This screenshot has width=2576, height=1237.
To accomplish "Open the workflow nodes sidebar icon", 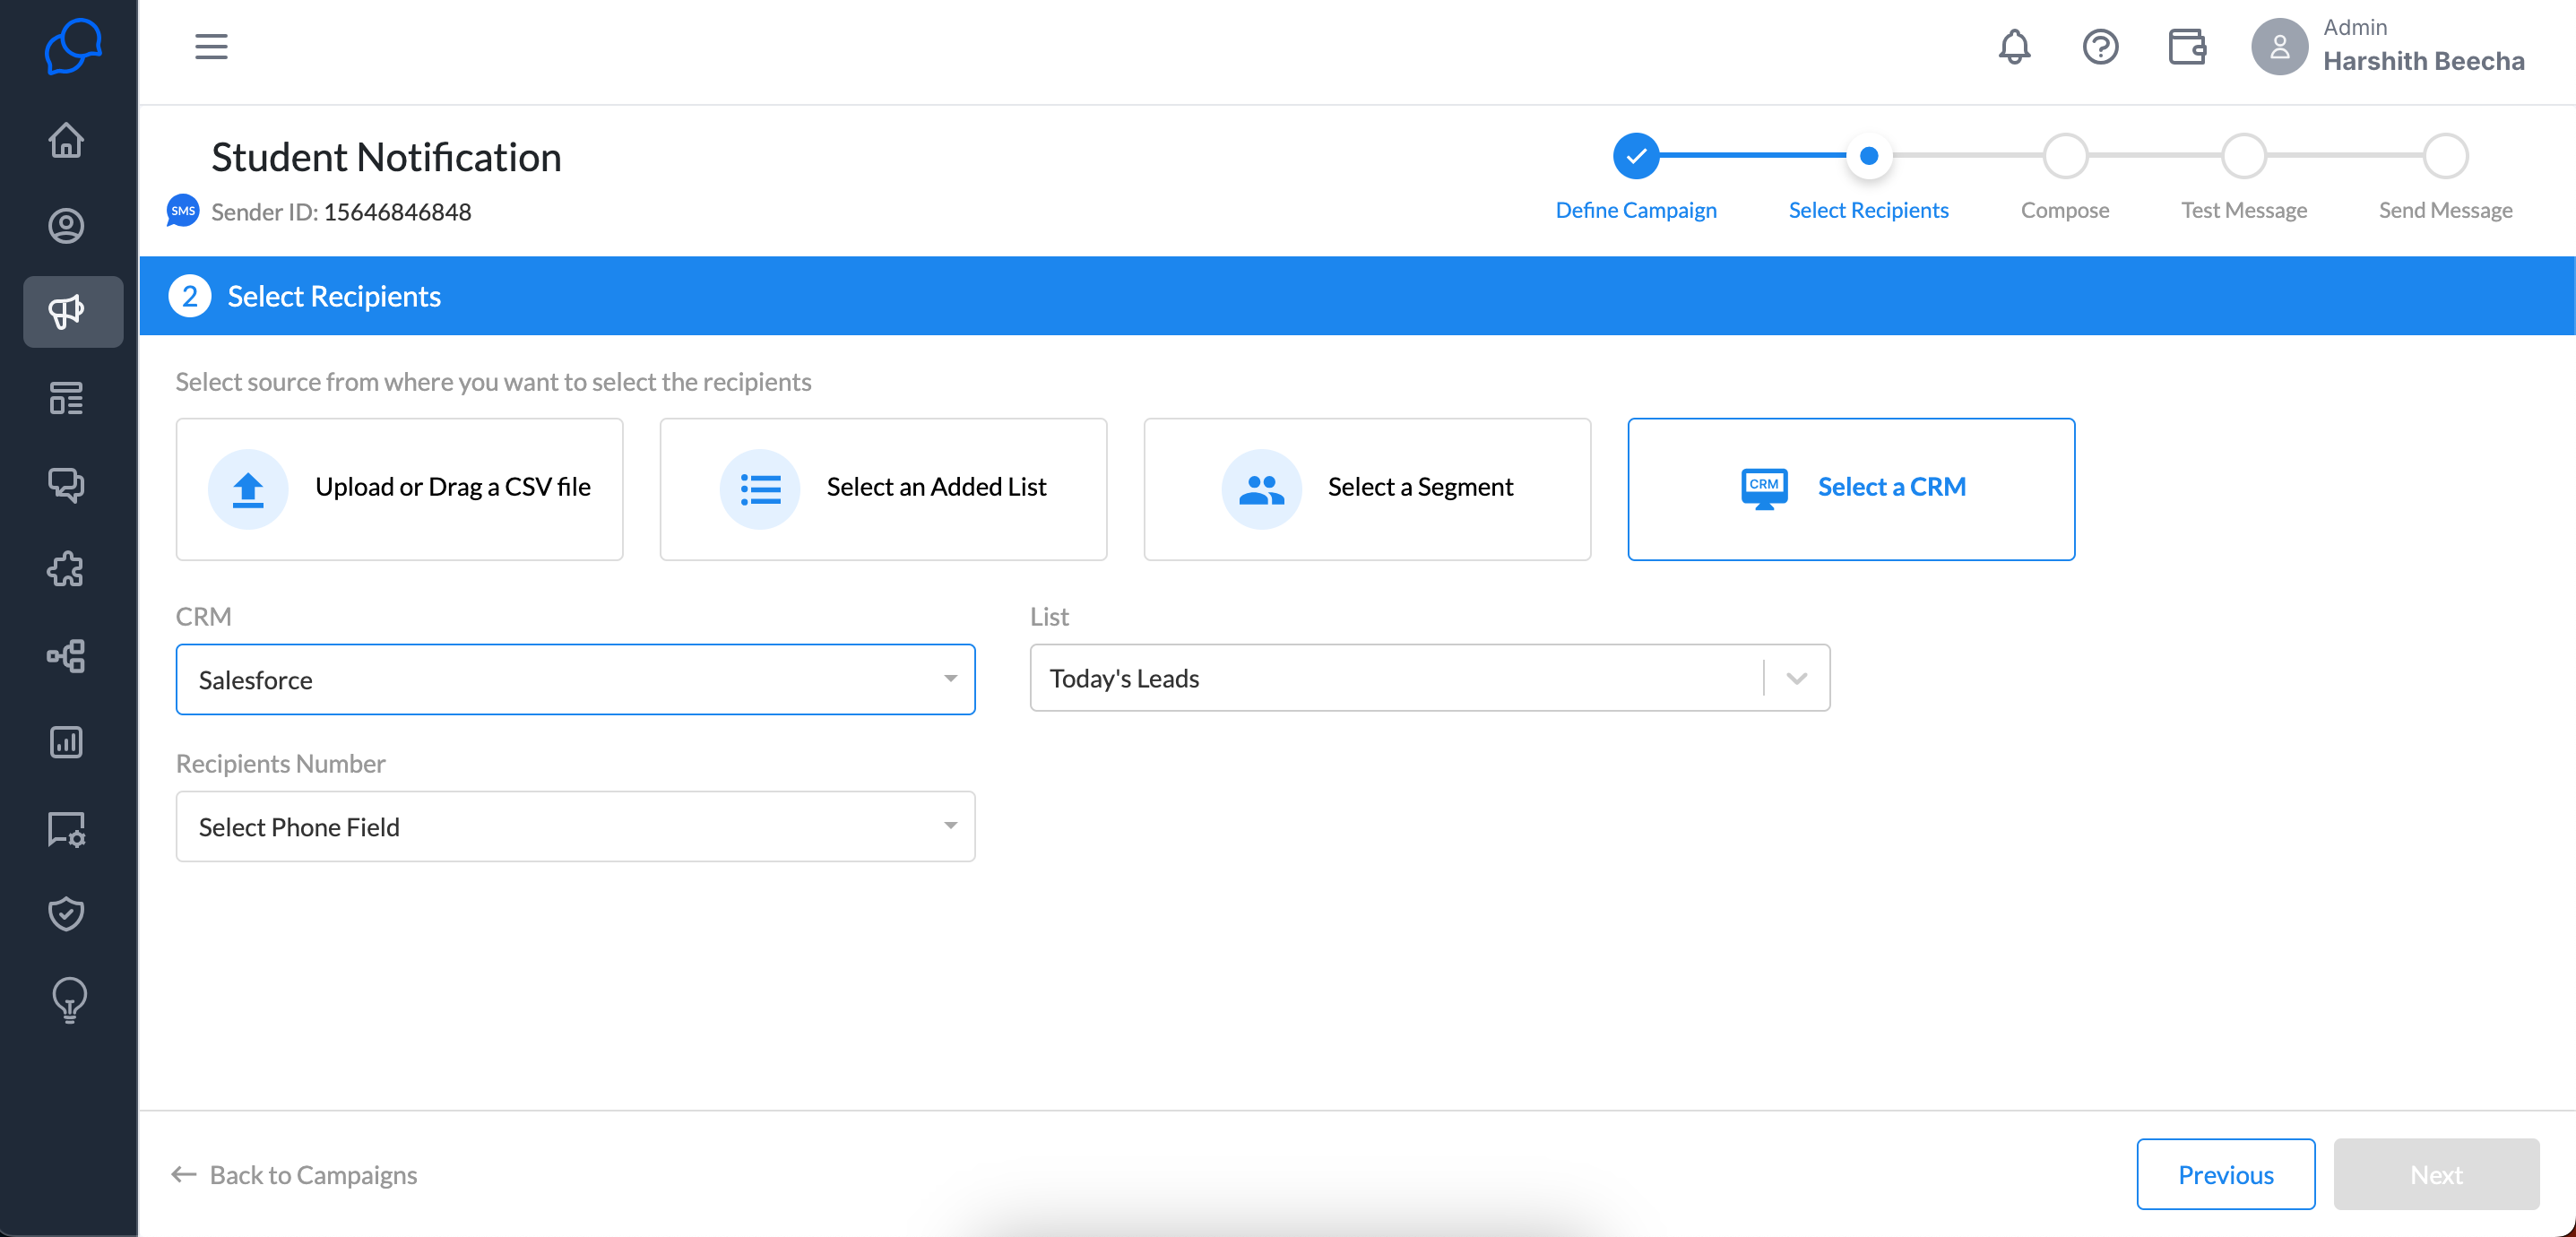I will (66, 656).
